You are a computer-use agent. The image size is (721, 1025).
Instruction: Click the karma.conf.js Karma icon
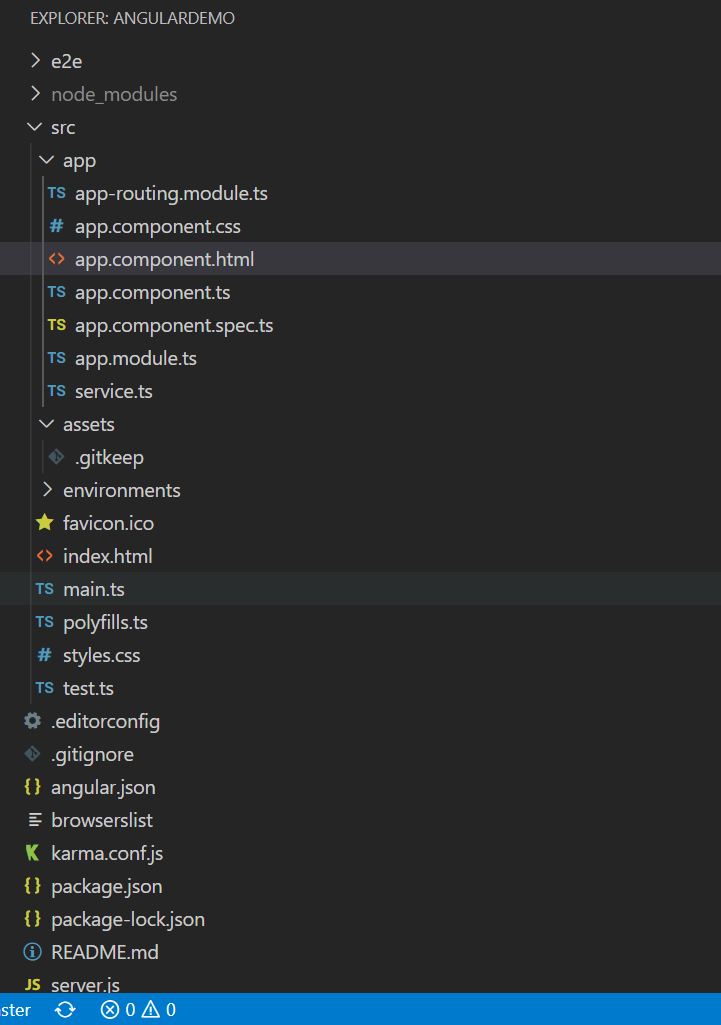[x=33, y=853]
